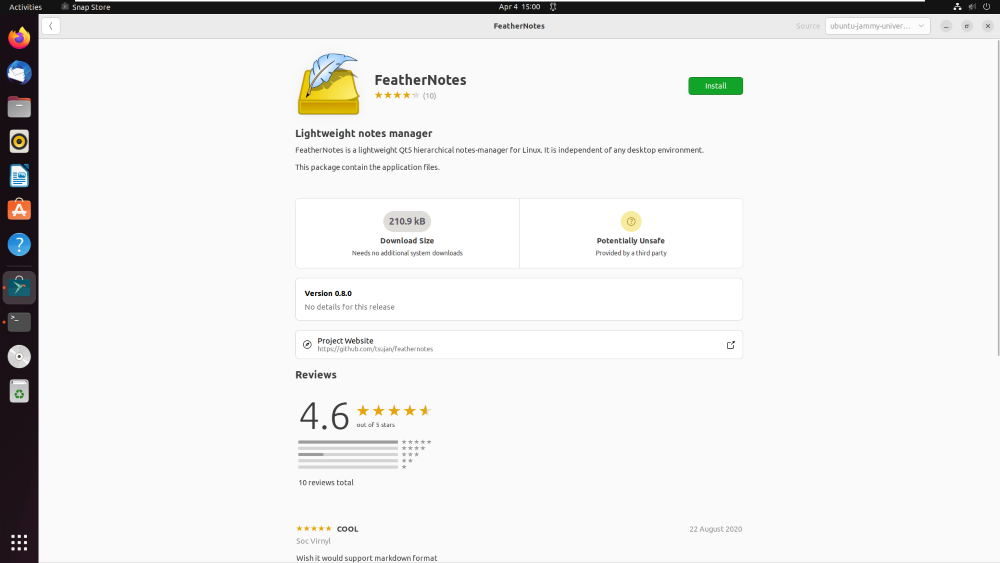Image resolution: width=1000 pixels, height=563 pixels.
Task: Open the Trash from the dock
Action: 19,391
